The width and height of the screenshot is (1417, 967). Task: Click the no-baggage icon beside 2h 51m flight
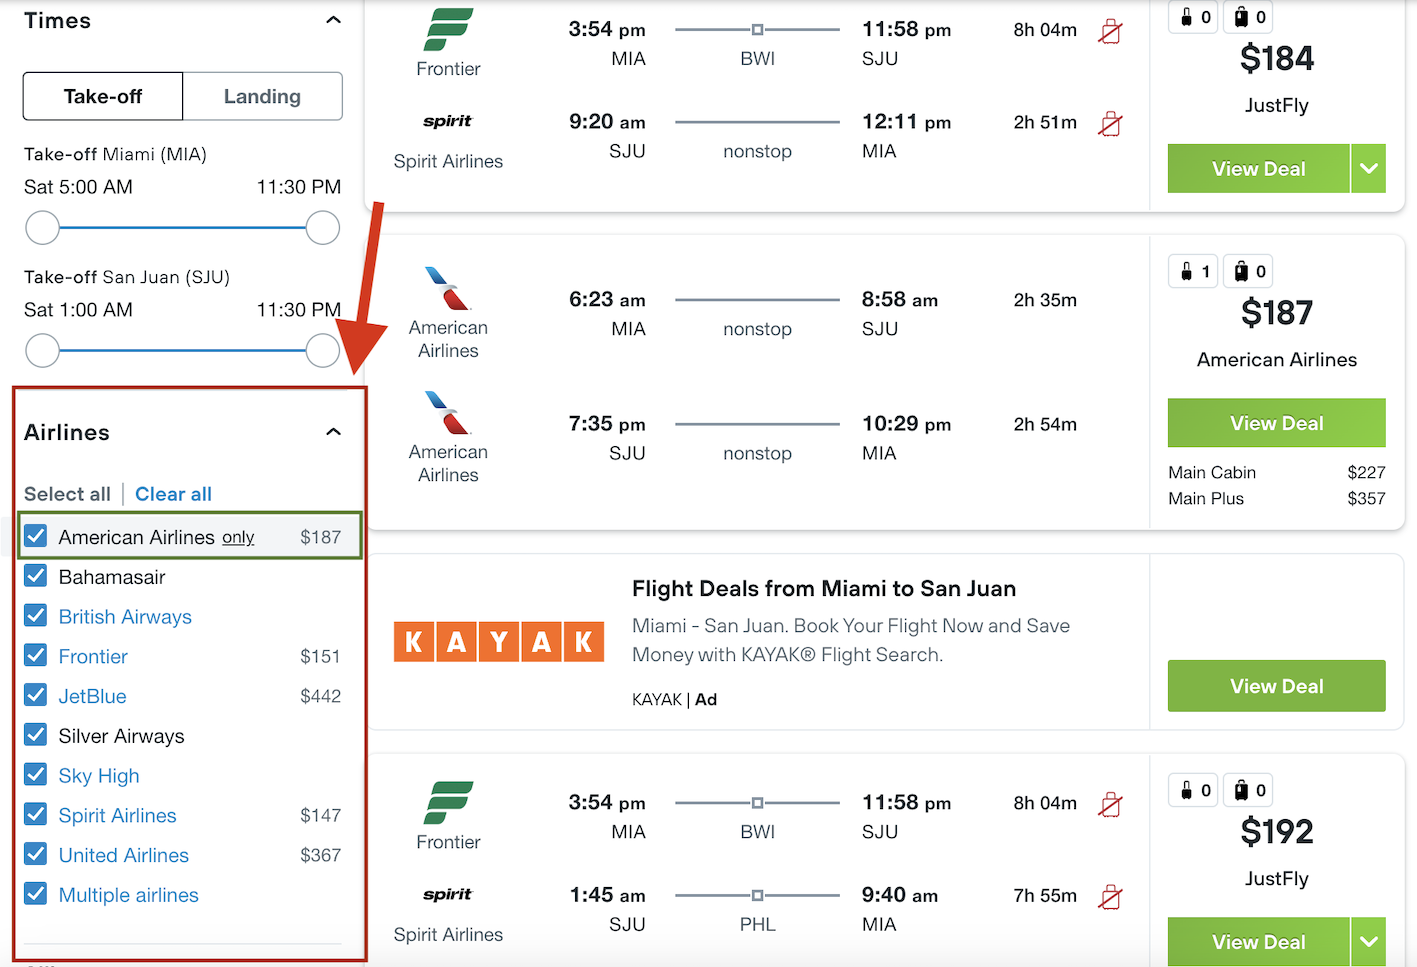pyautogui.click(x=1110, y=123)
